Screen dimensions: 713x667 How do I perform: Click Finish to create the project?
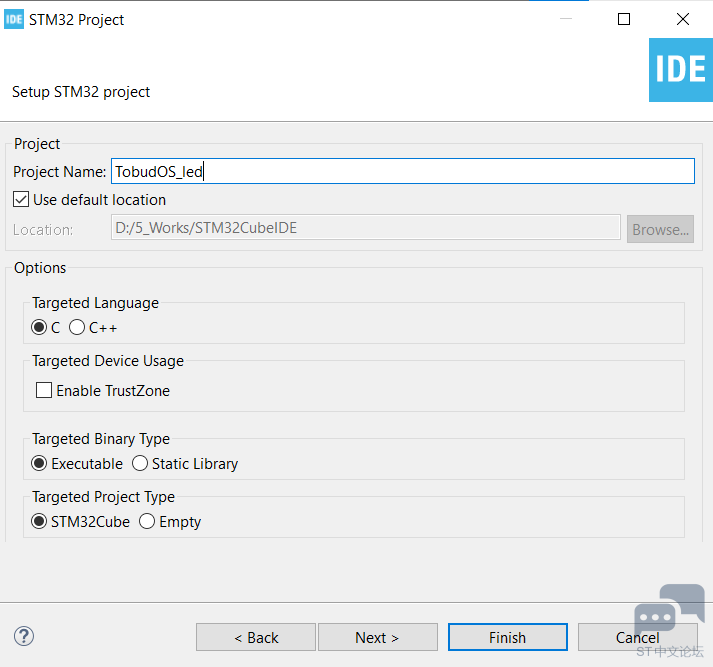pyautogui.click(x=507, y=637)
